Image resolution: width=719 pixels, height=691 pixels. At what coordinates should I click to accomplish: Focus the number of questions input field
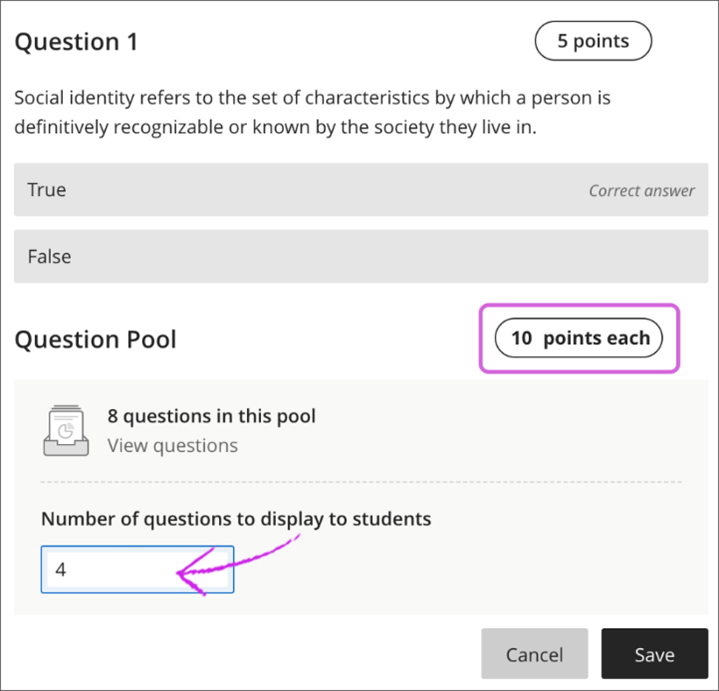(137, 570)
